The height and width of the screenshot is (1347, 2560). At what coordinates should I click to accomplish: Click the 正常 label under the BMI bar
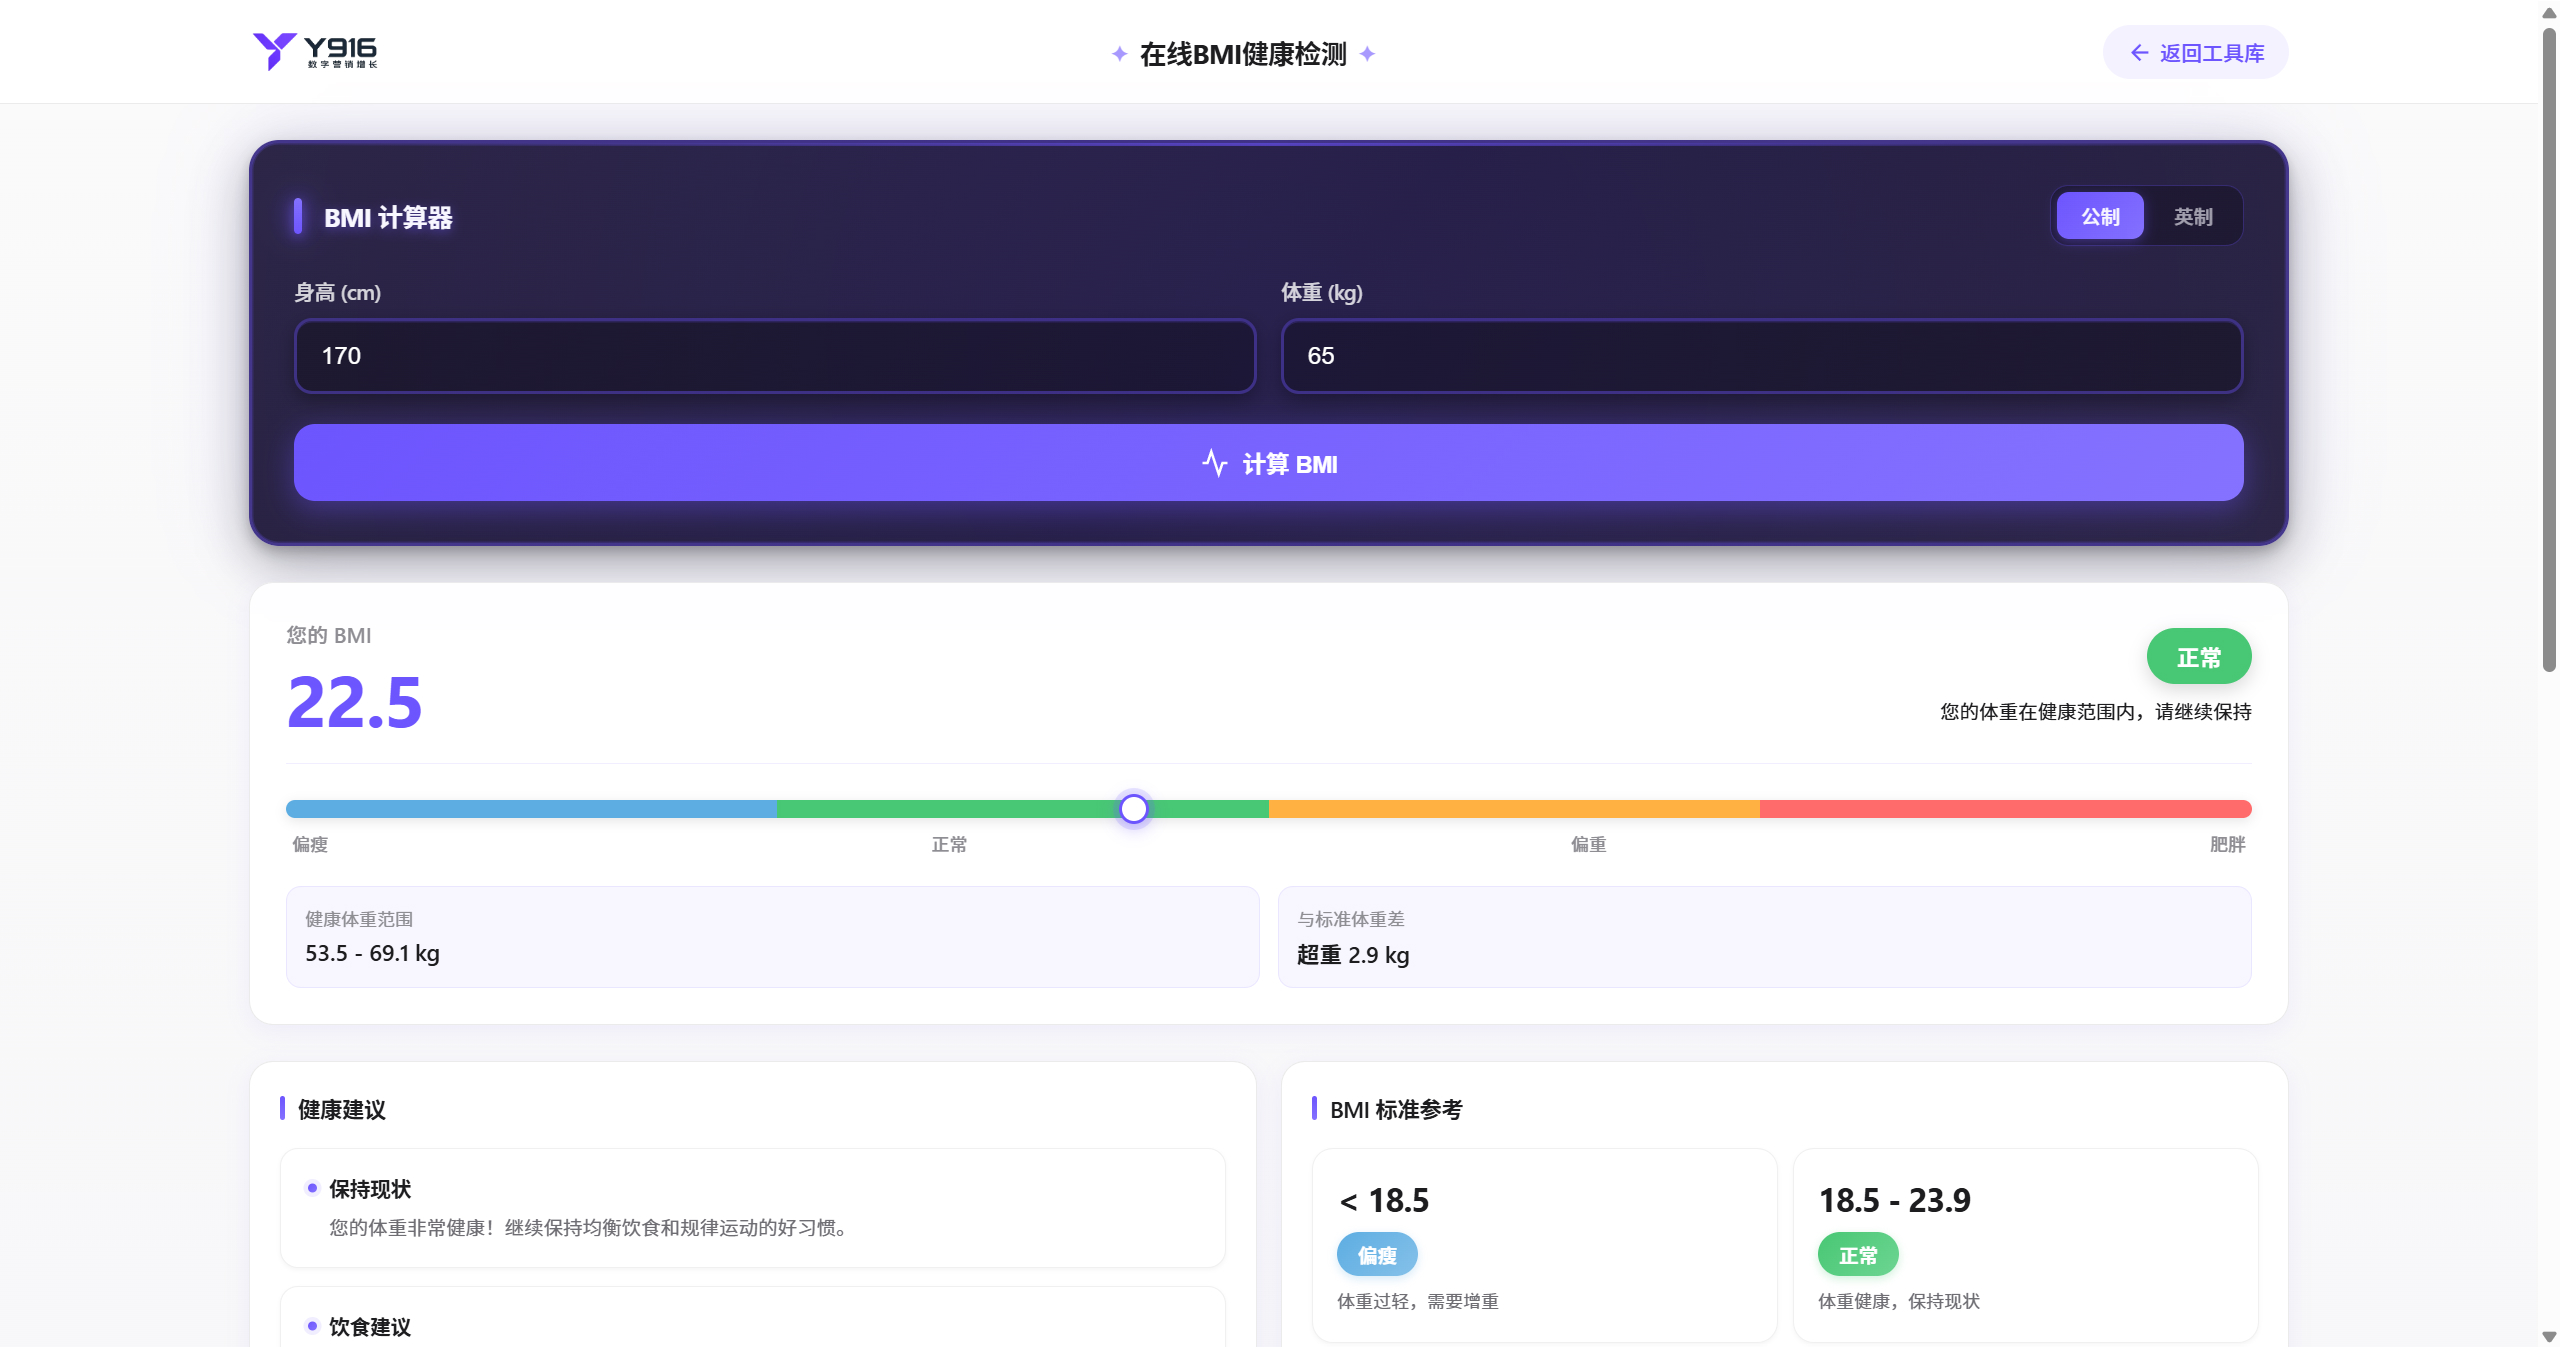click(949, 844)
